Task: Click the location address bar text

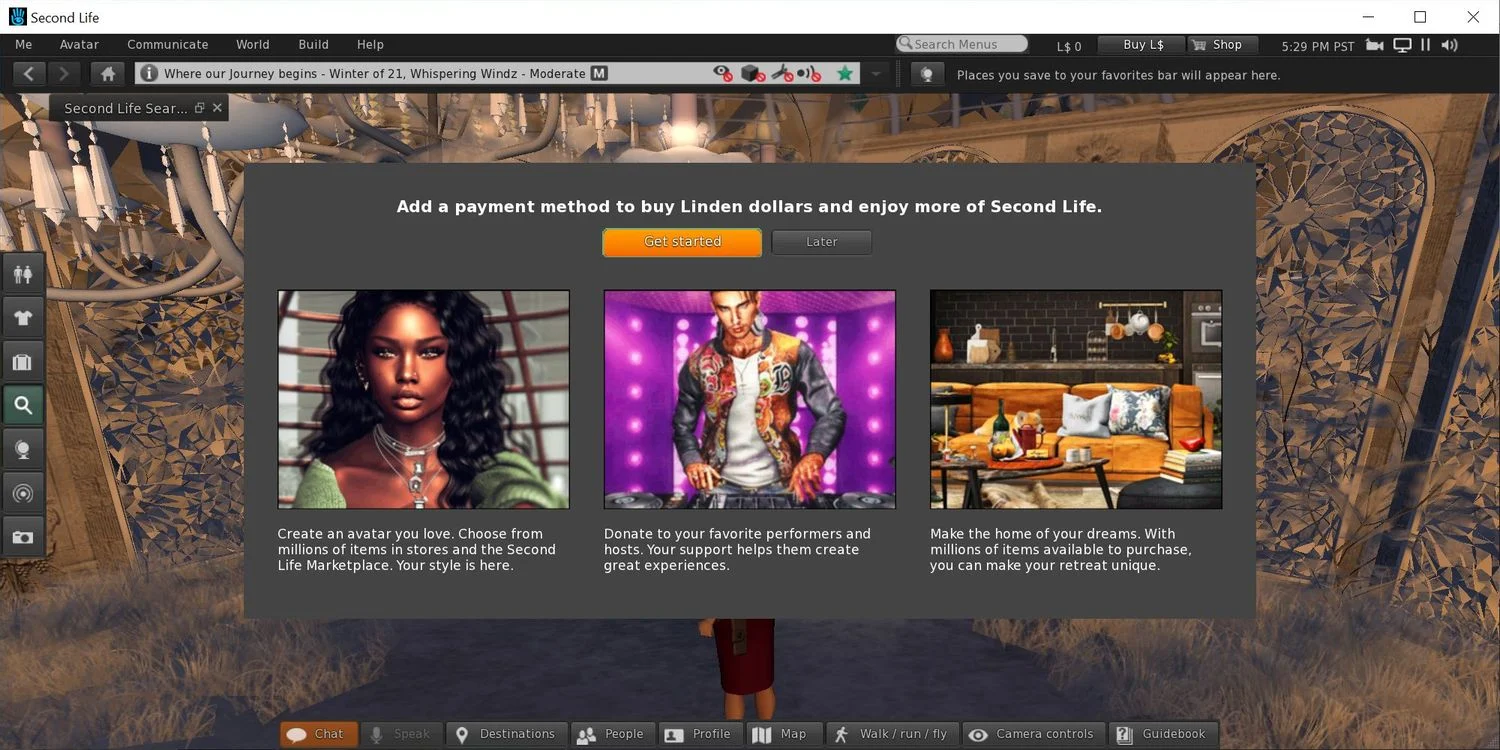Action: tap(375, 74)
